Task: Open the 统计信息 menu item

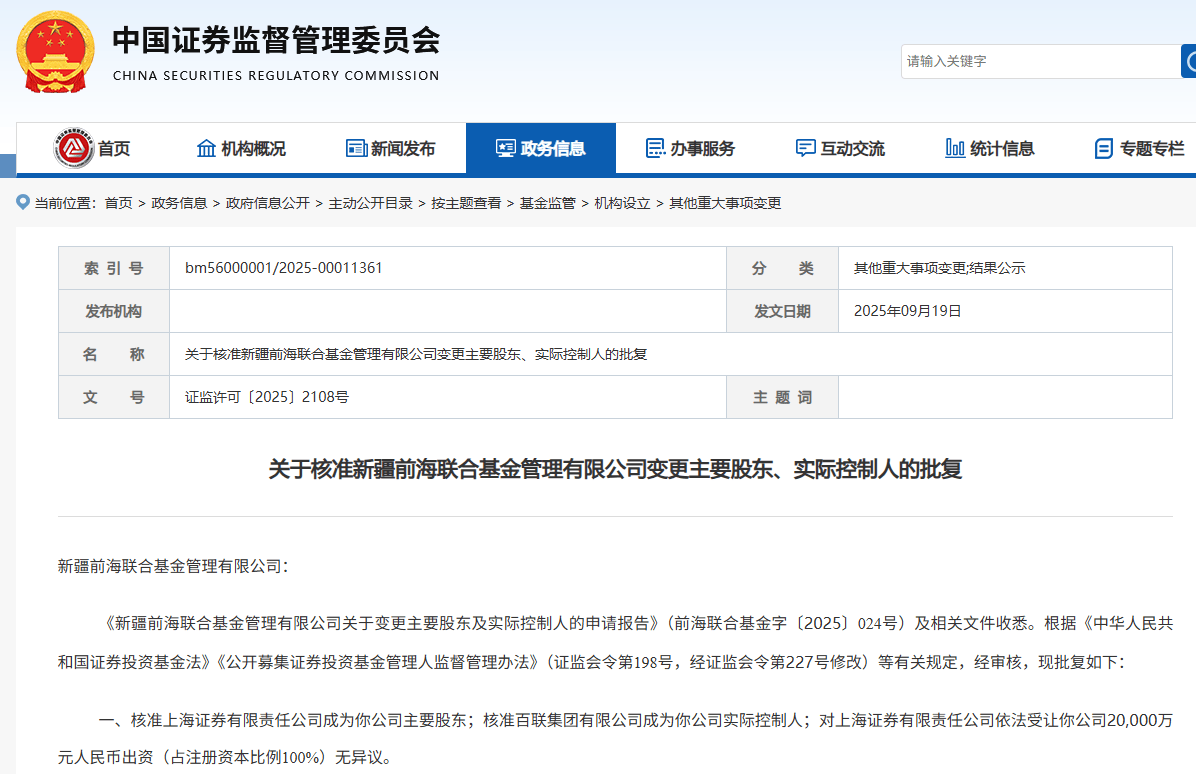Action: pos(990,148)
